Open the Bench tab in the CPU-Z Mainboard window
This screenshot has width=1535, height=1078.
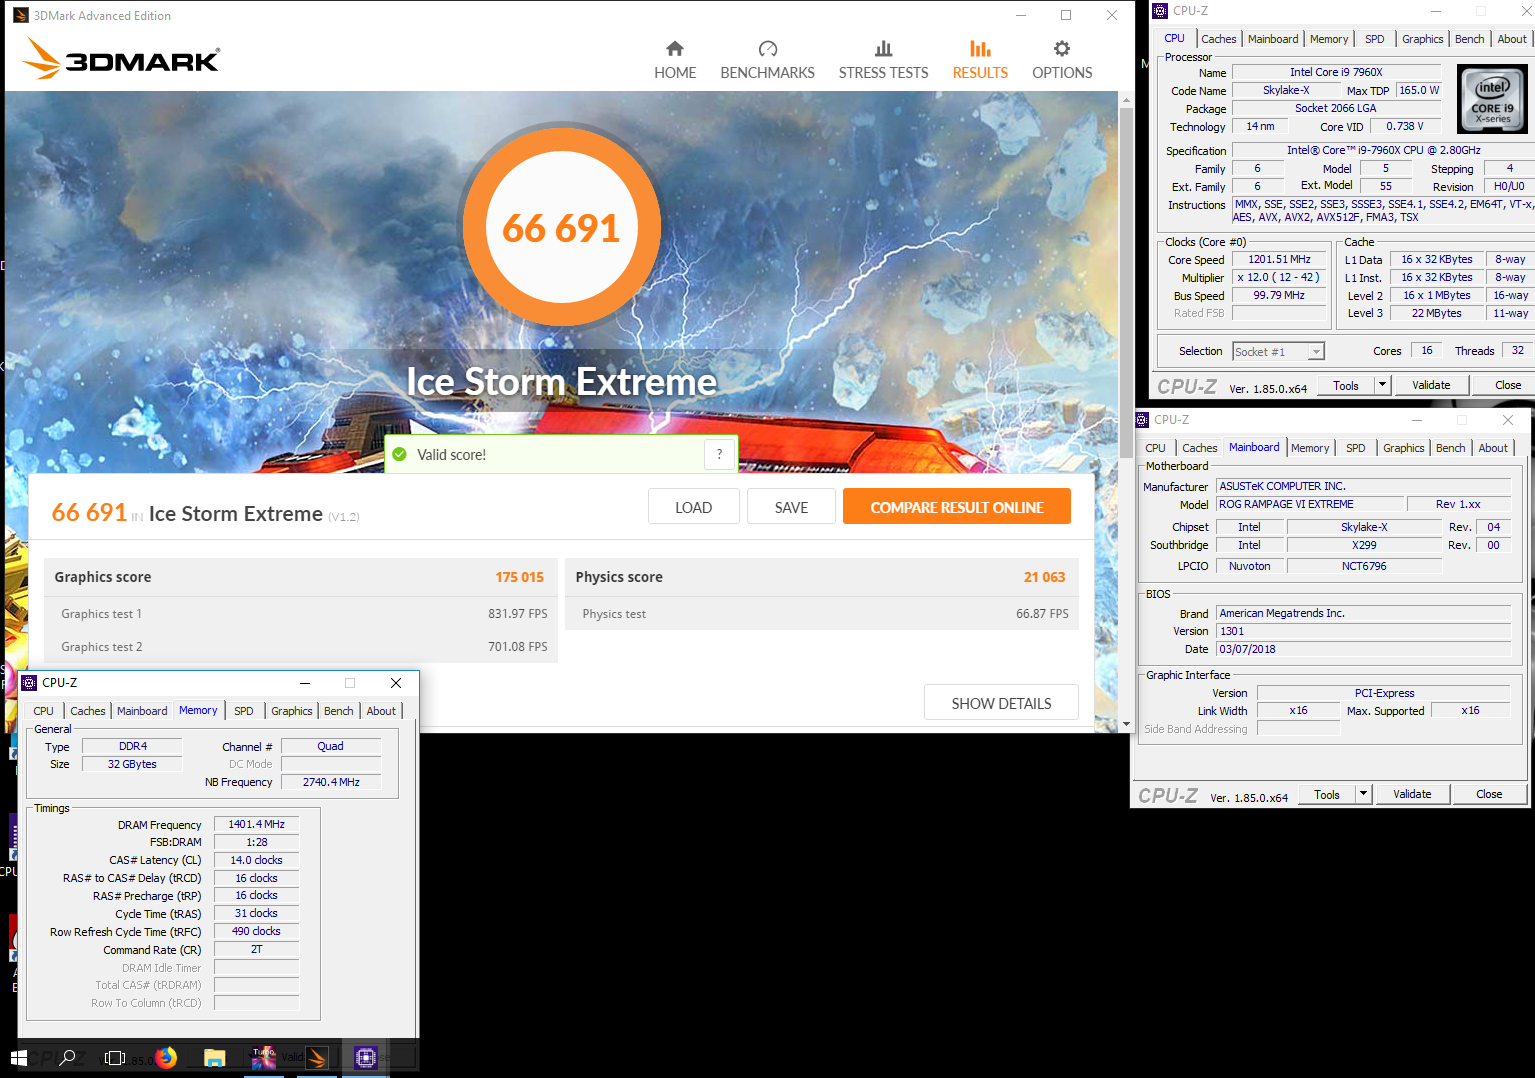1450,448
